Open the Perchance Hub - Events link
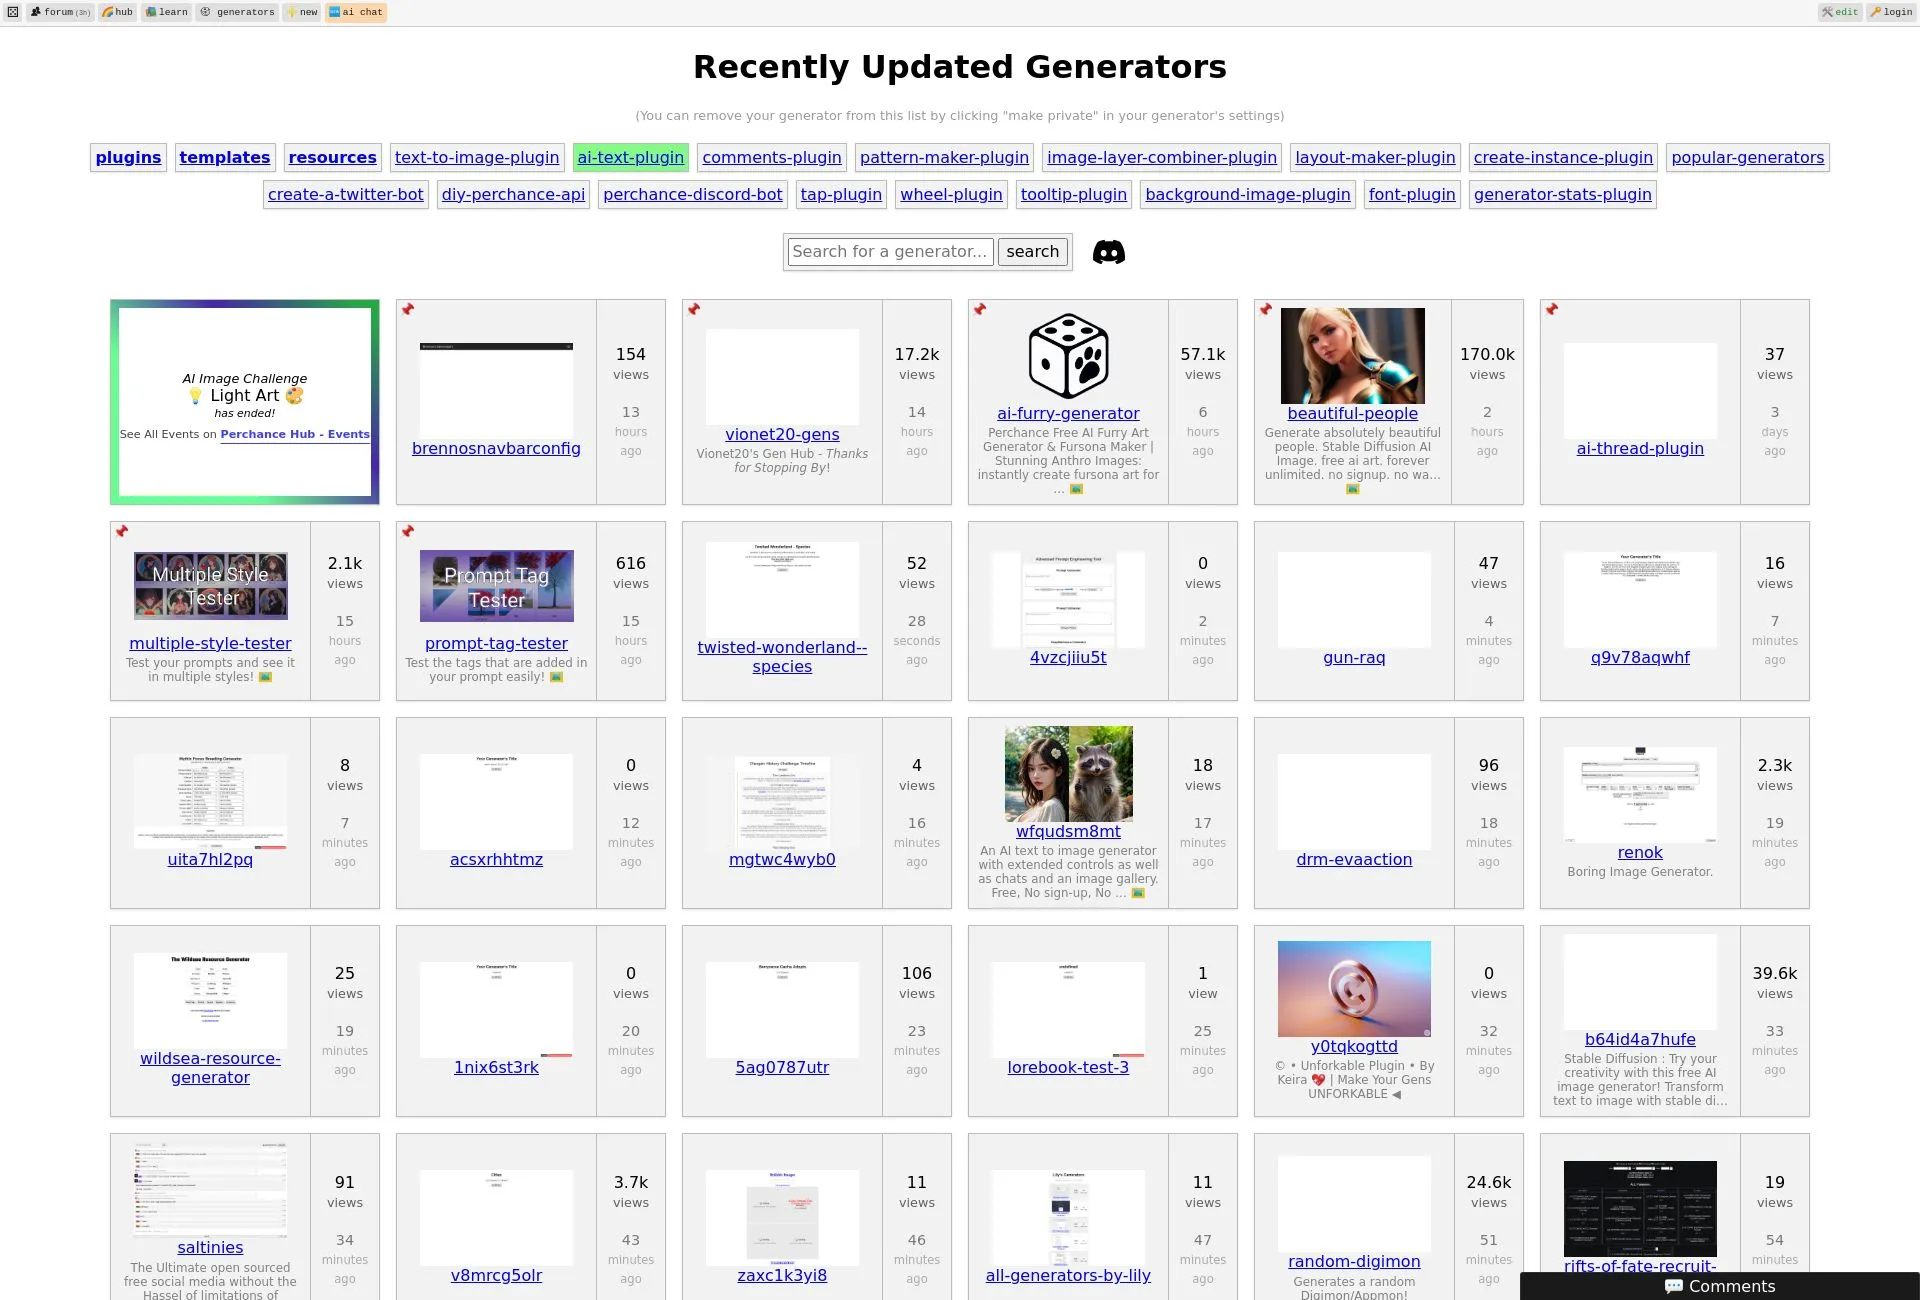The width and height of the screenshot is (1920, 1300). coord(295,434)
